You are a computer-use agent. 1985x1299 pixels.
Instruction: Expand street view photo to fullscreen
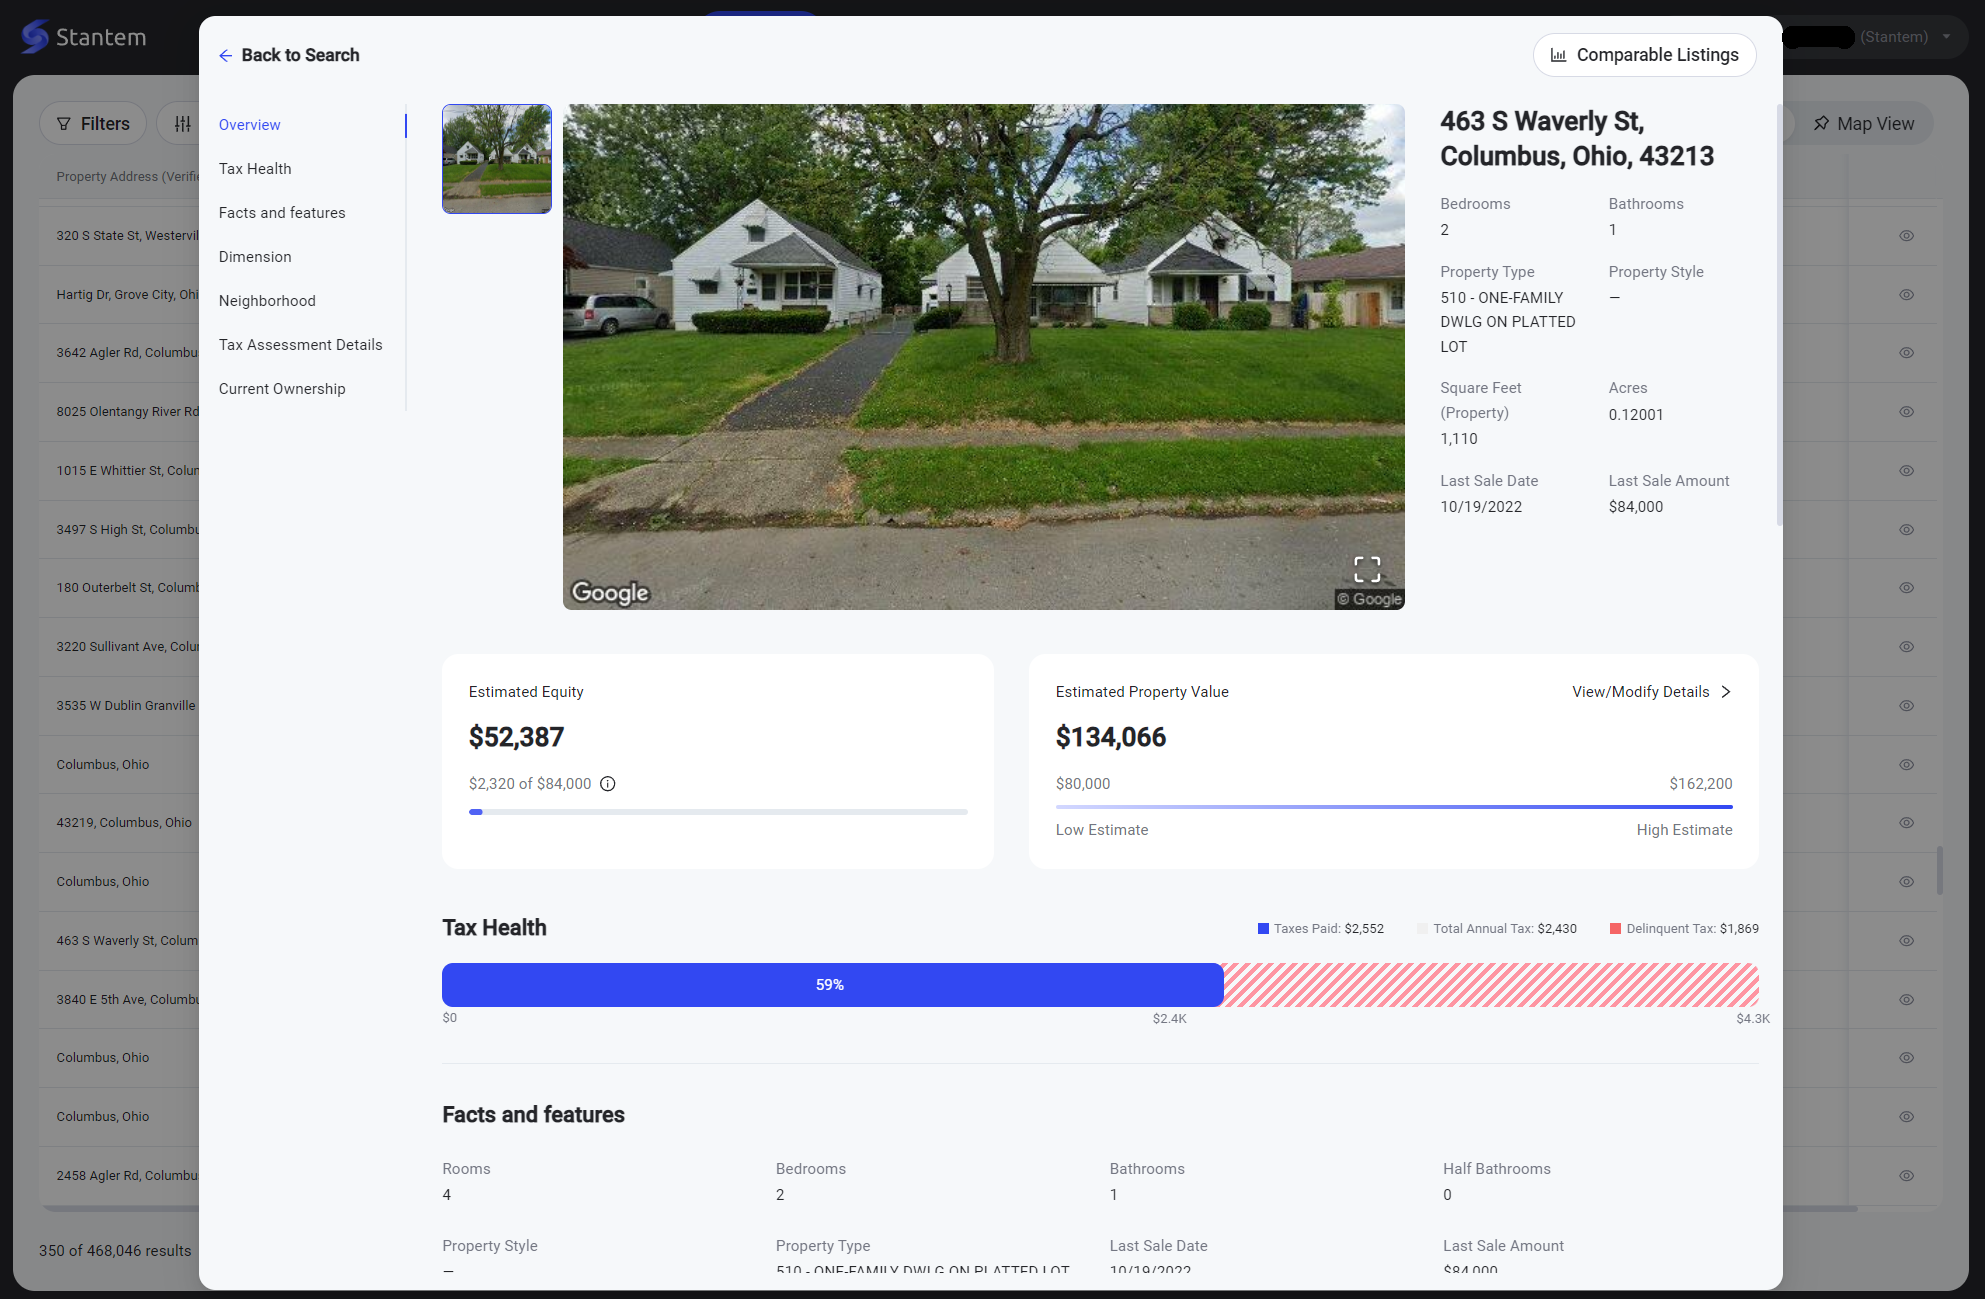[x=1367, y=569]
